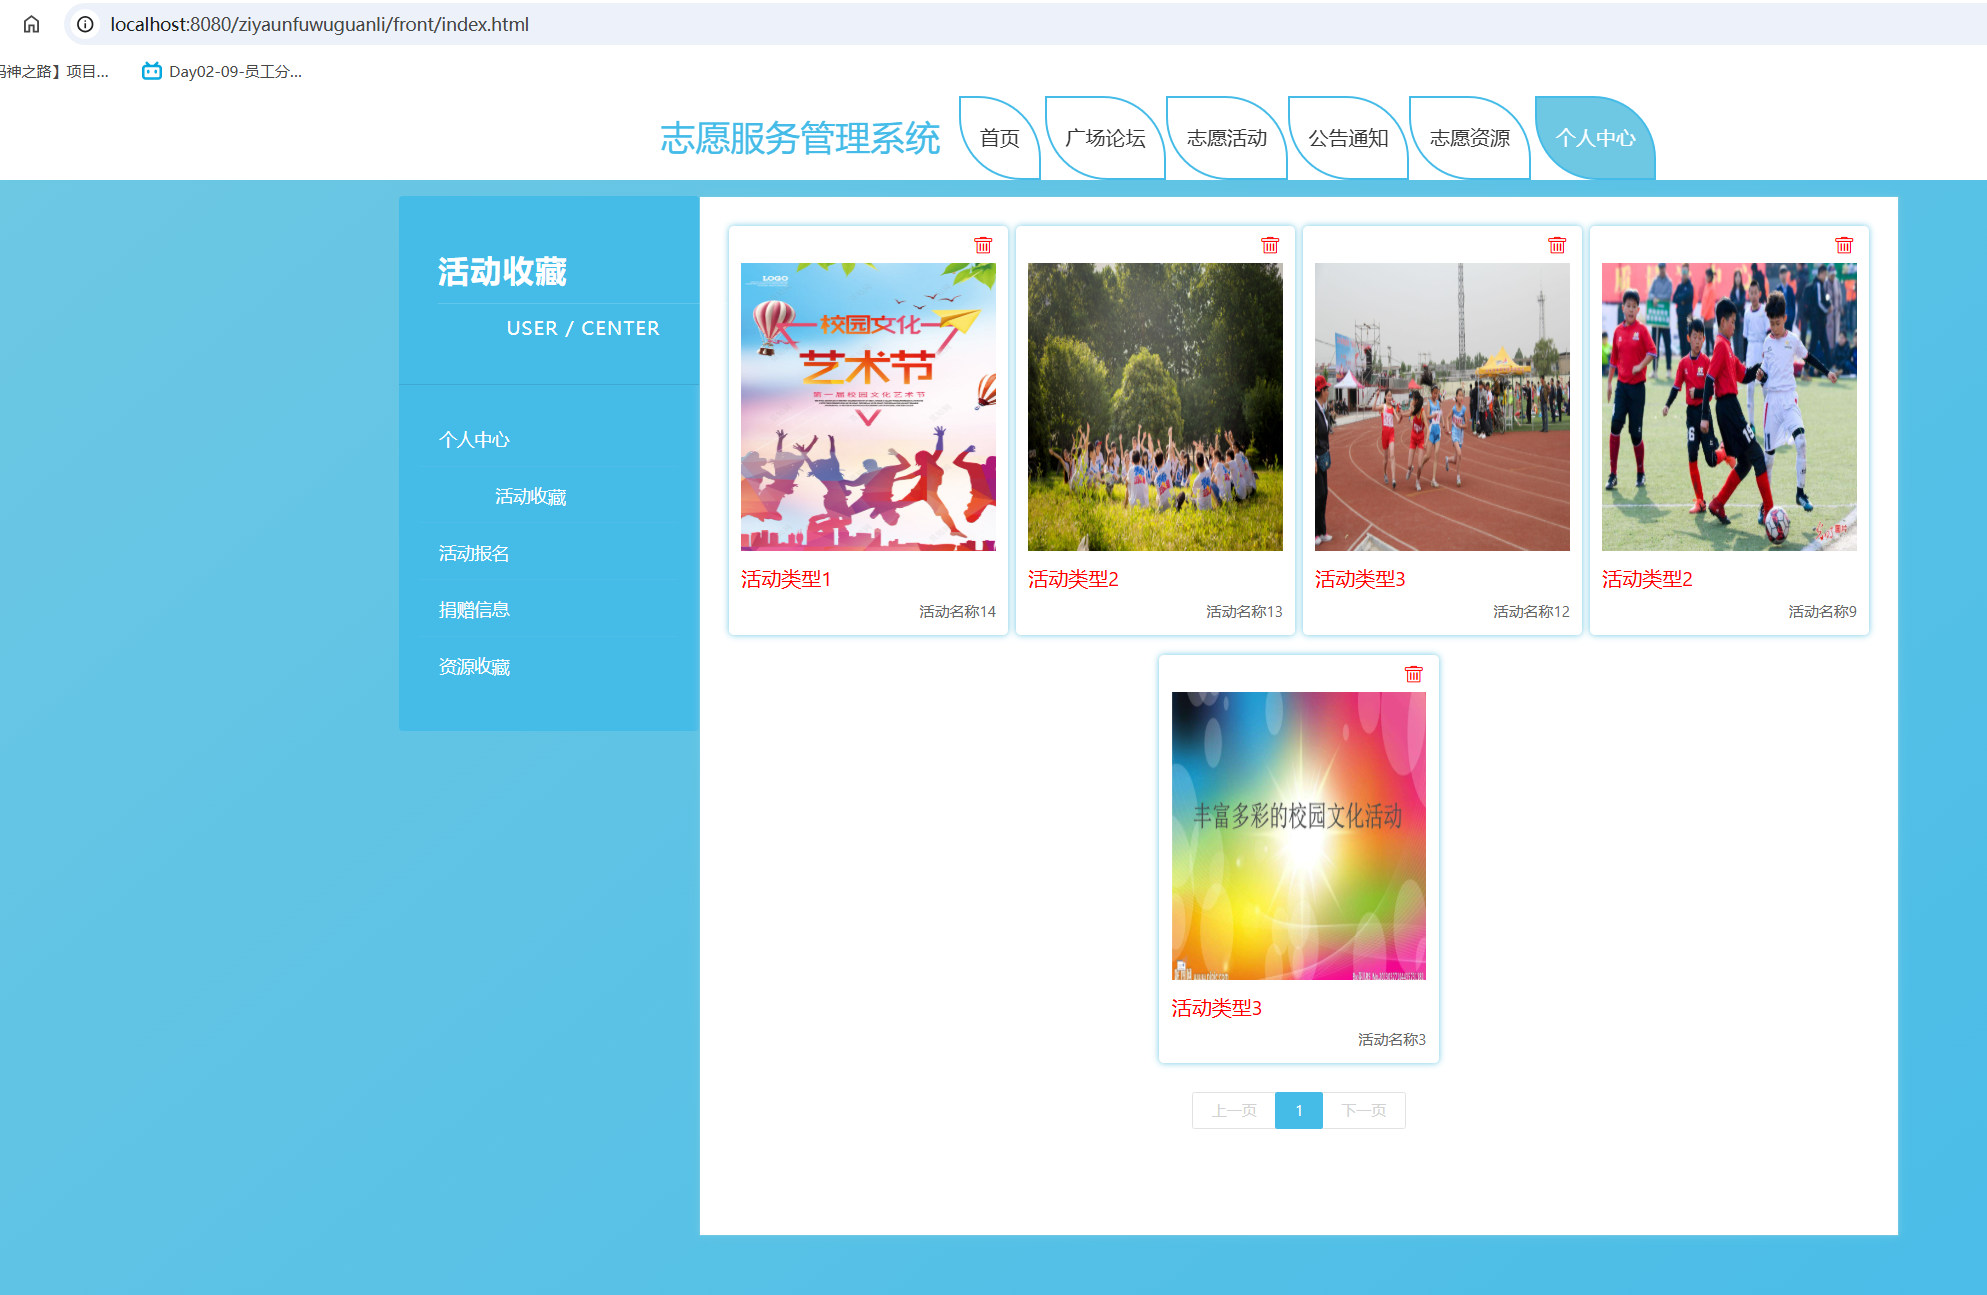The width and height of the screenshot is (1987, 1295).
Task: Open 活动报名 in the sidebar
Action: 474,553
